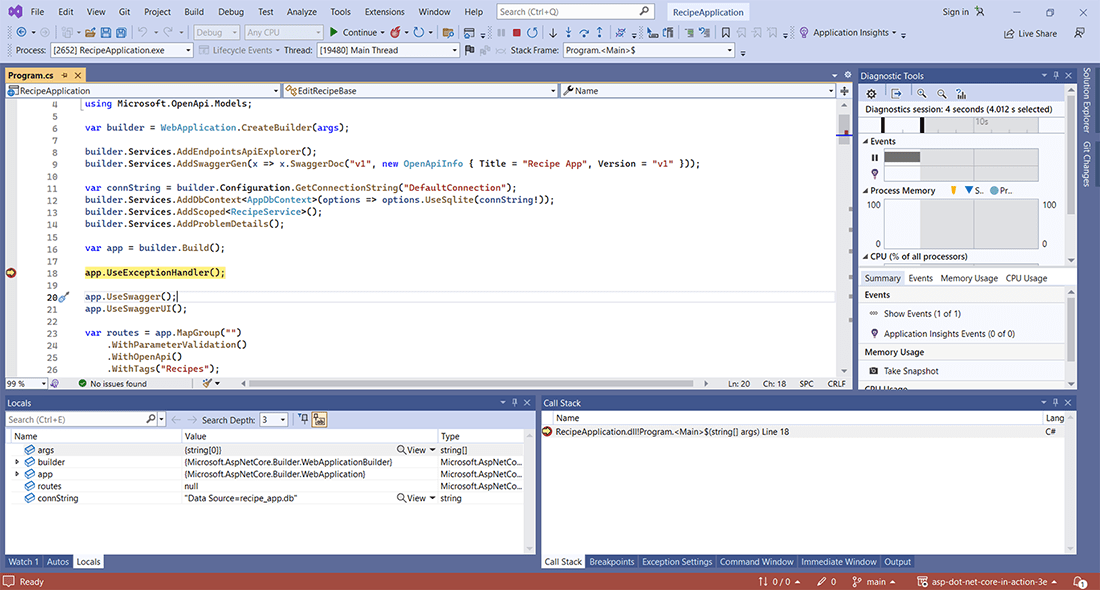1100x590 pixels.
Task: Click the Open File folder icon
Action: point(90,32)
